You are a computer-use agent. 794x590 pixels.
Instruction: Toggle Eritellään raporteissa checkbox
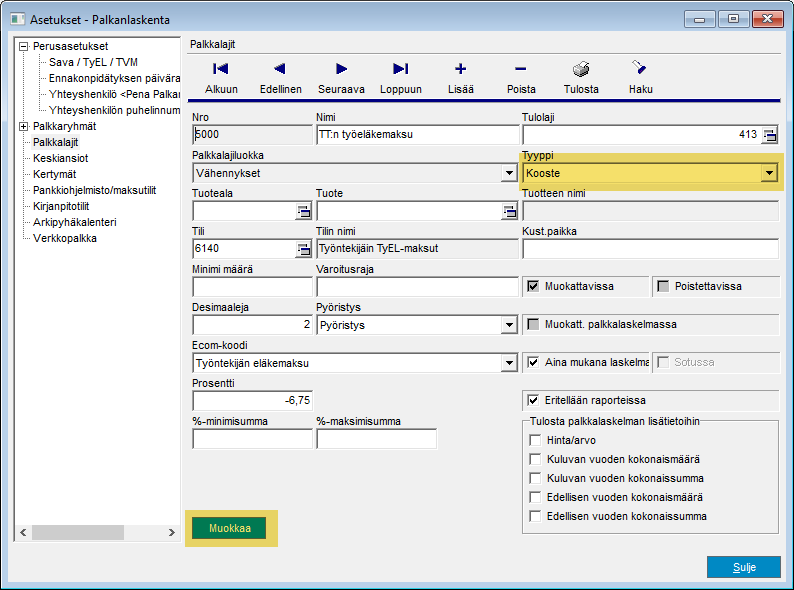[x=533, y=400]
